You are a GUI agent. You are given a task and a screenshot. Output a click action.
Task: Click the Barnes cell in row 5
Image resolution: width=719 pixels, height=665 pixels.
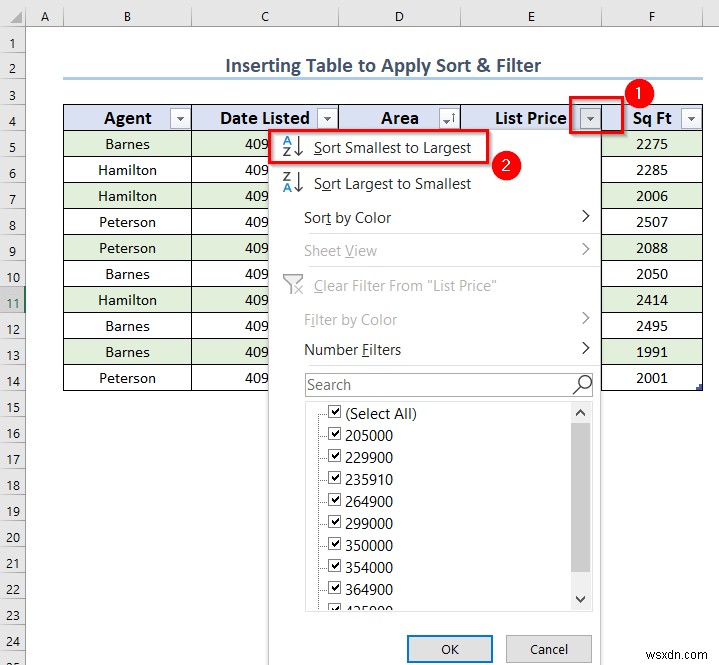click(127, 144)
